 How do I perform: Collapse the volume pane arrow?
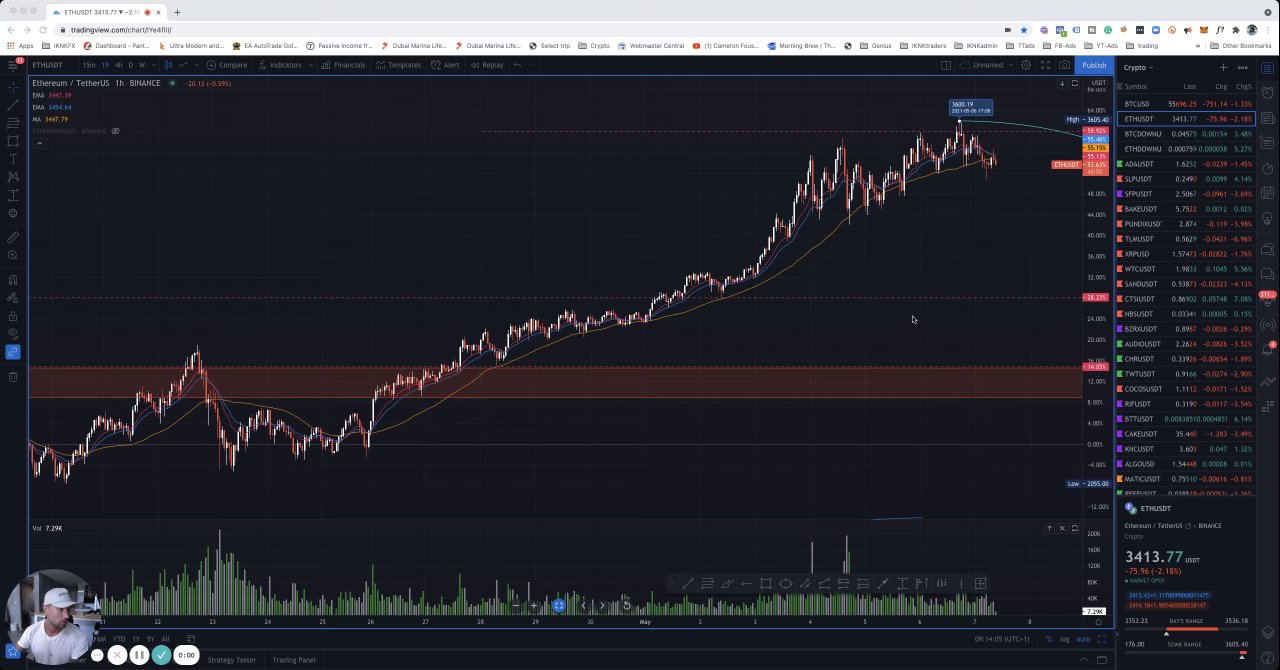tap(1049, 528)
